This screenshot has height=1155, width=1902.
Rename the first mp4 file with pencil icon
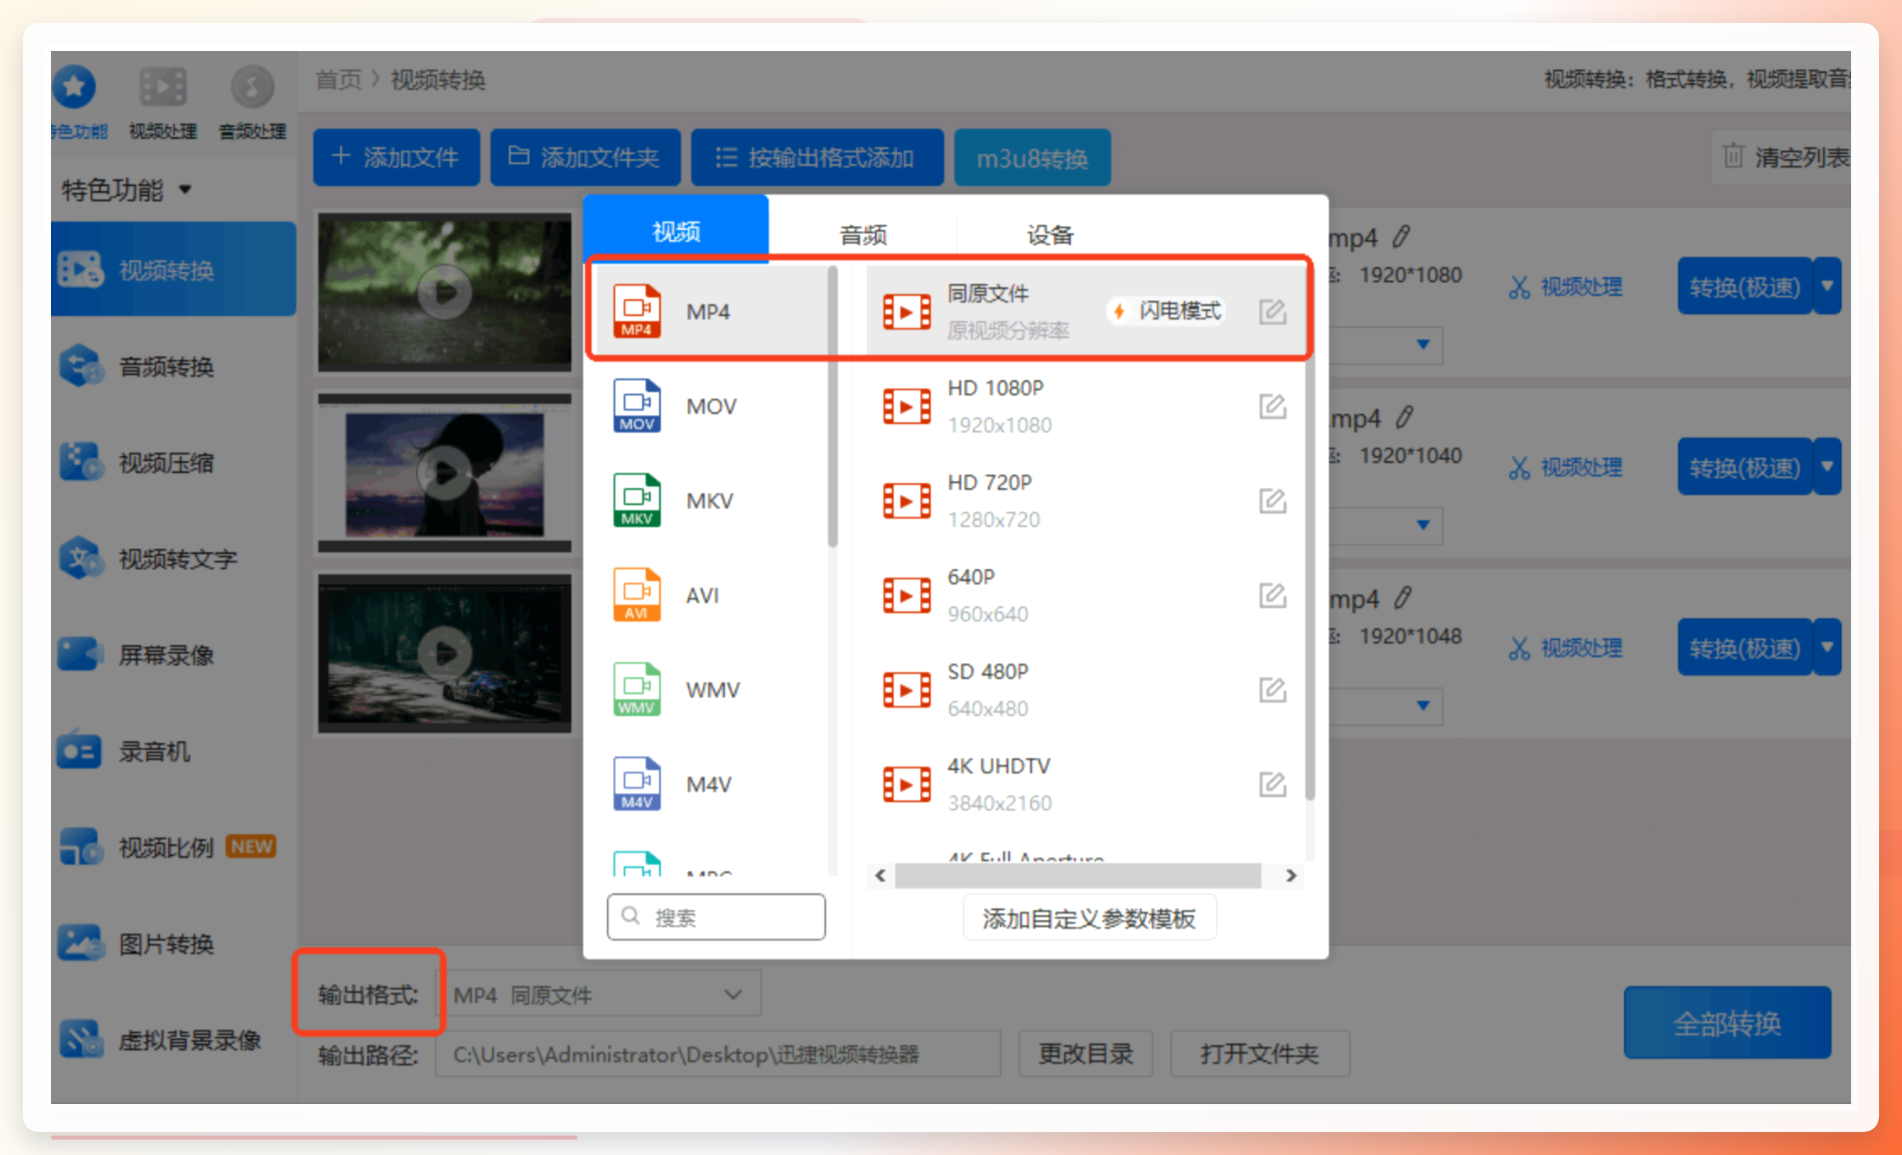[x=1402, y=237]
